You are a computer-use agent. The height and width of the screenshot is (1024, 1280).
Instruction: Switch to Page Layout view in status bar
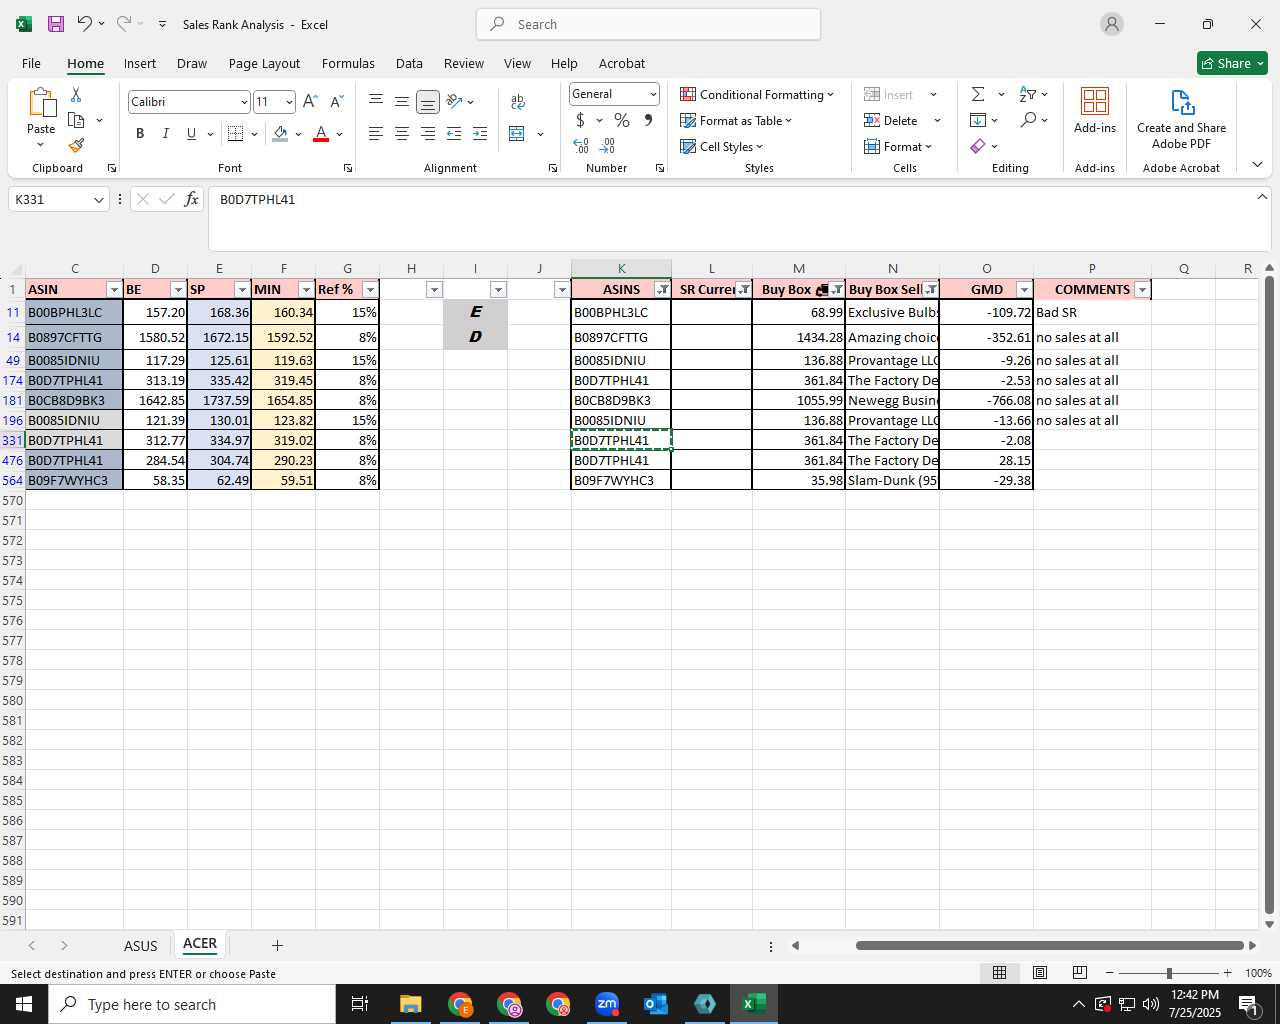[x=1039, y=972]
